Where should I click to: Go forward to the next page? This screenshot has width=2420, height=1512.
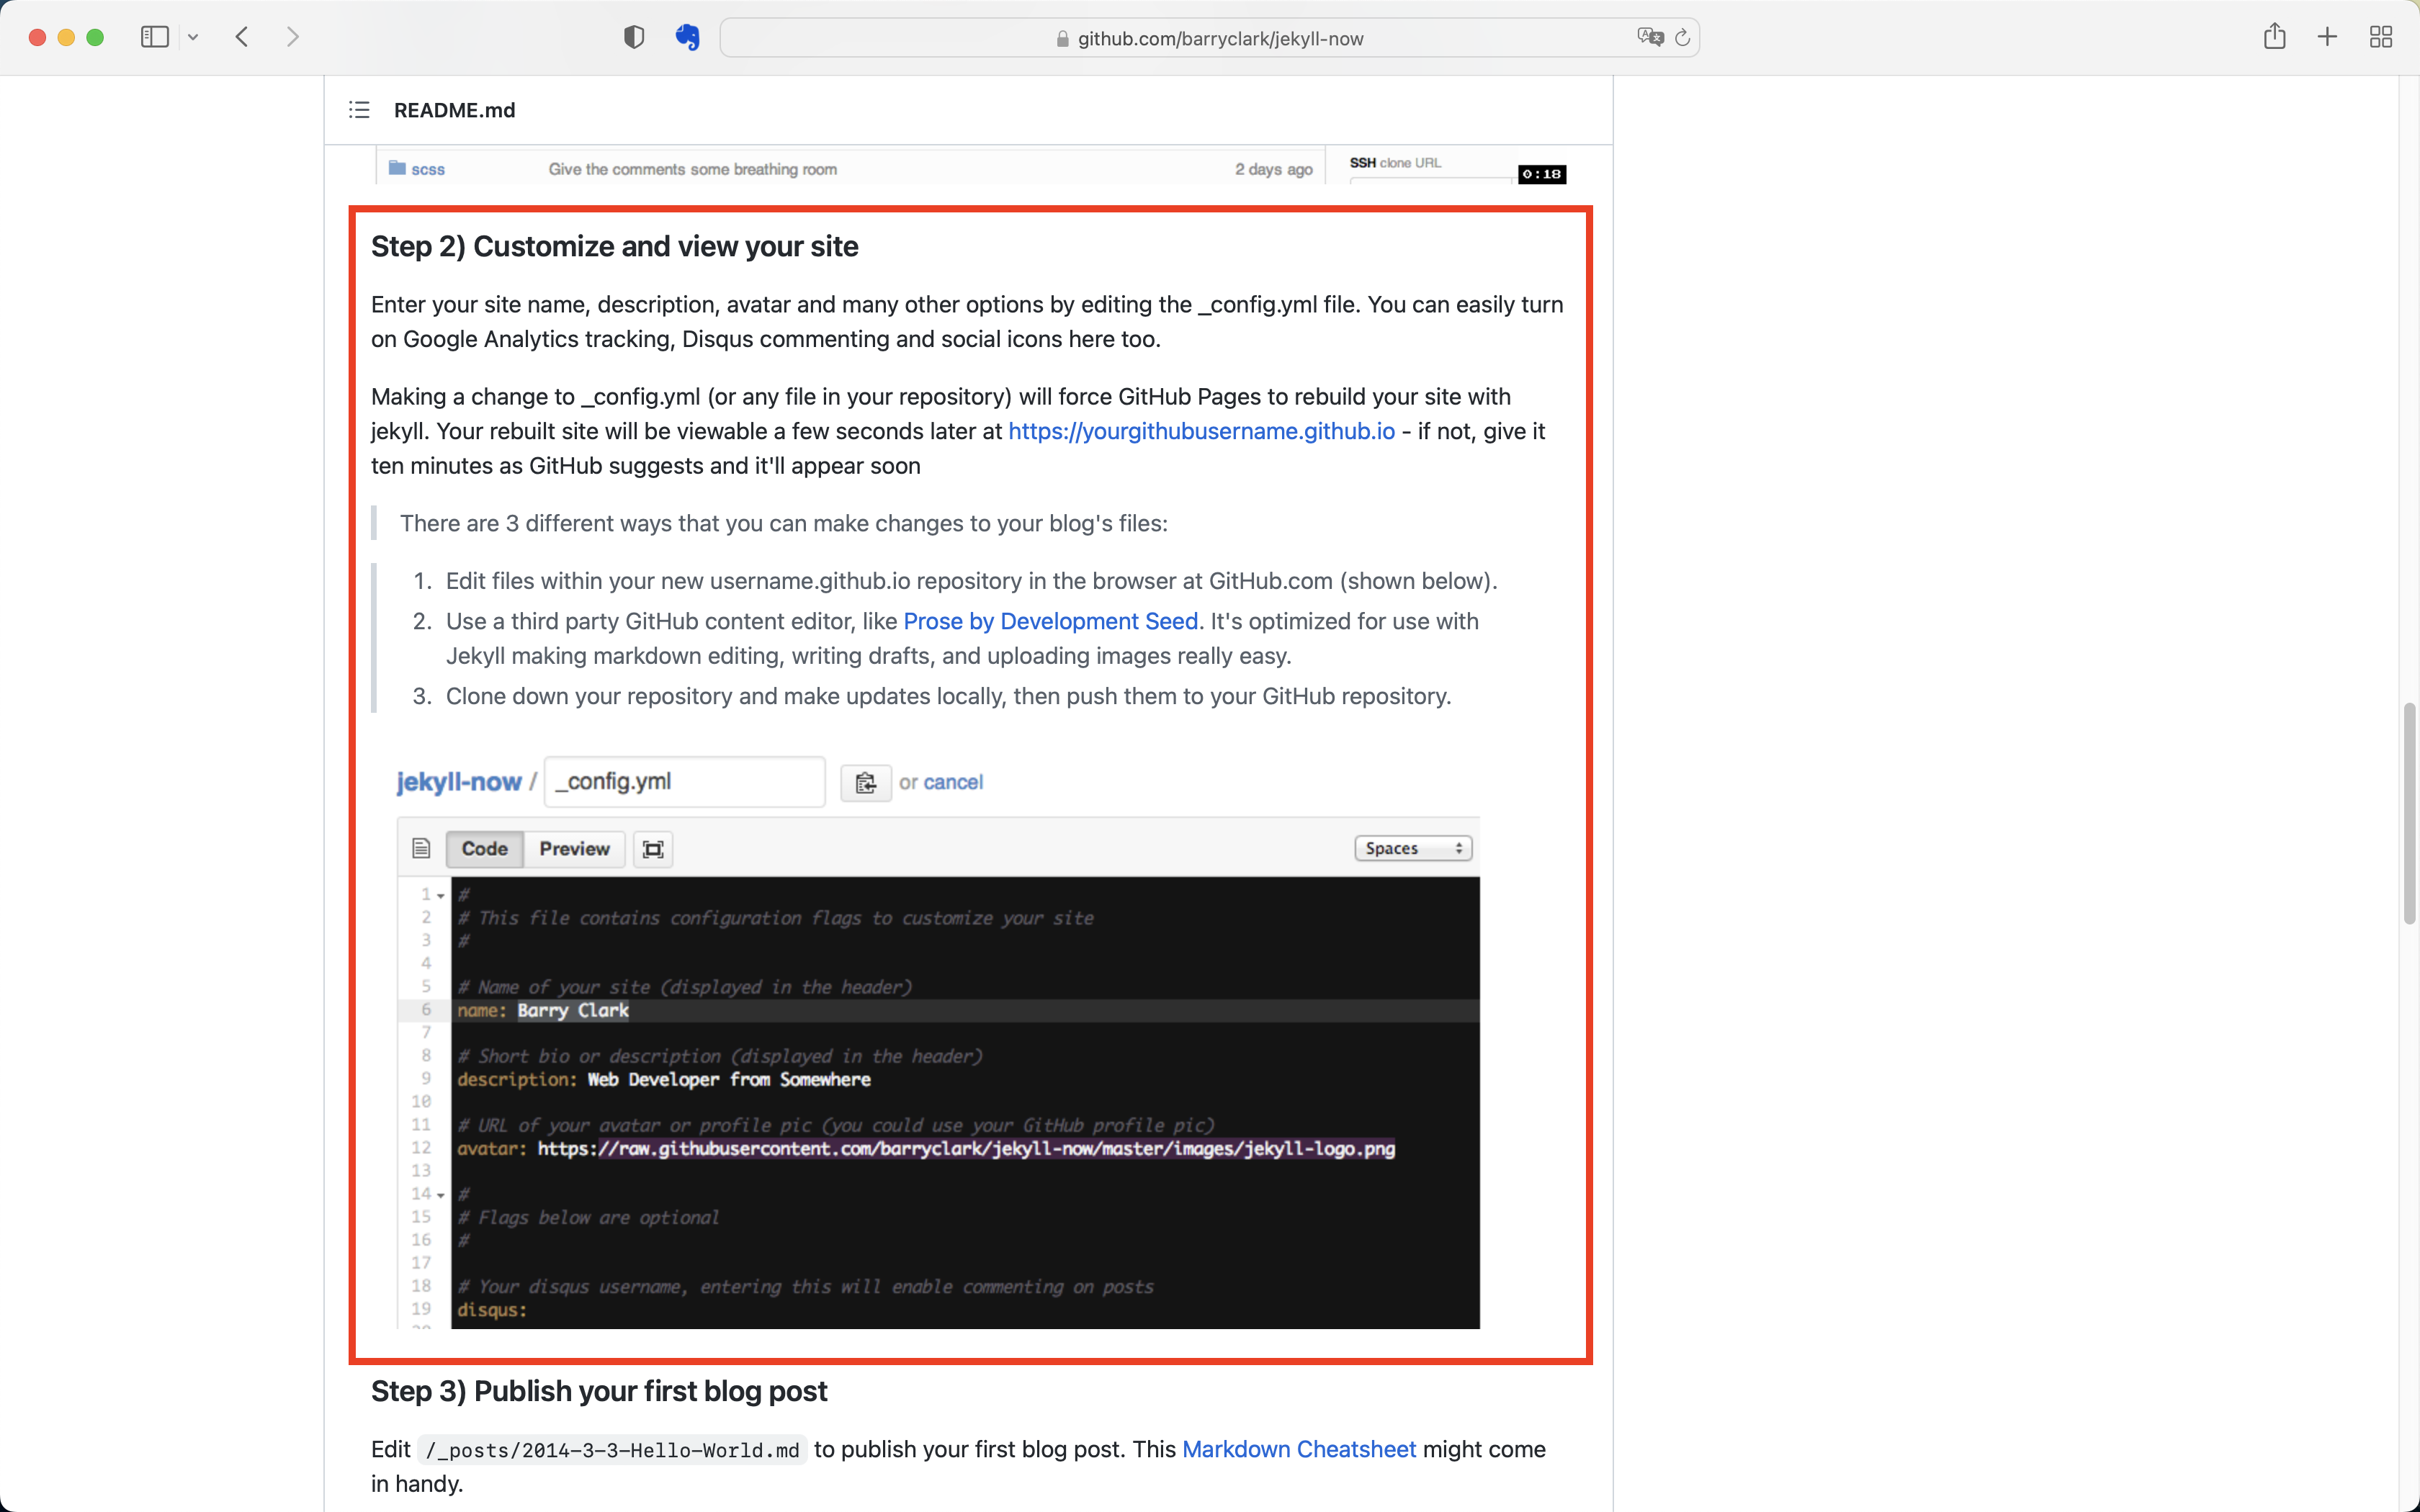pyautogui.click(x=292, y=37)
